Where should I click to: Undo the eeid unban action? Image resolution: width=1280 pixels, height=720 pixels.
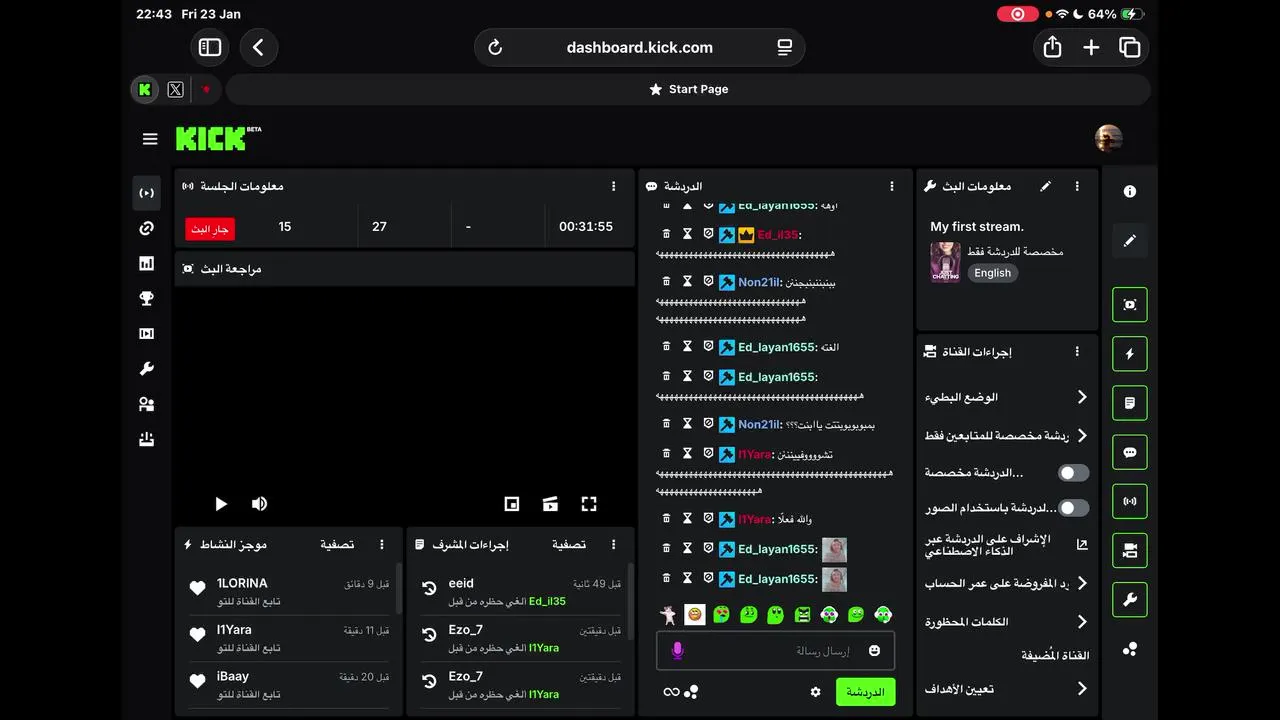(429, 589)
